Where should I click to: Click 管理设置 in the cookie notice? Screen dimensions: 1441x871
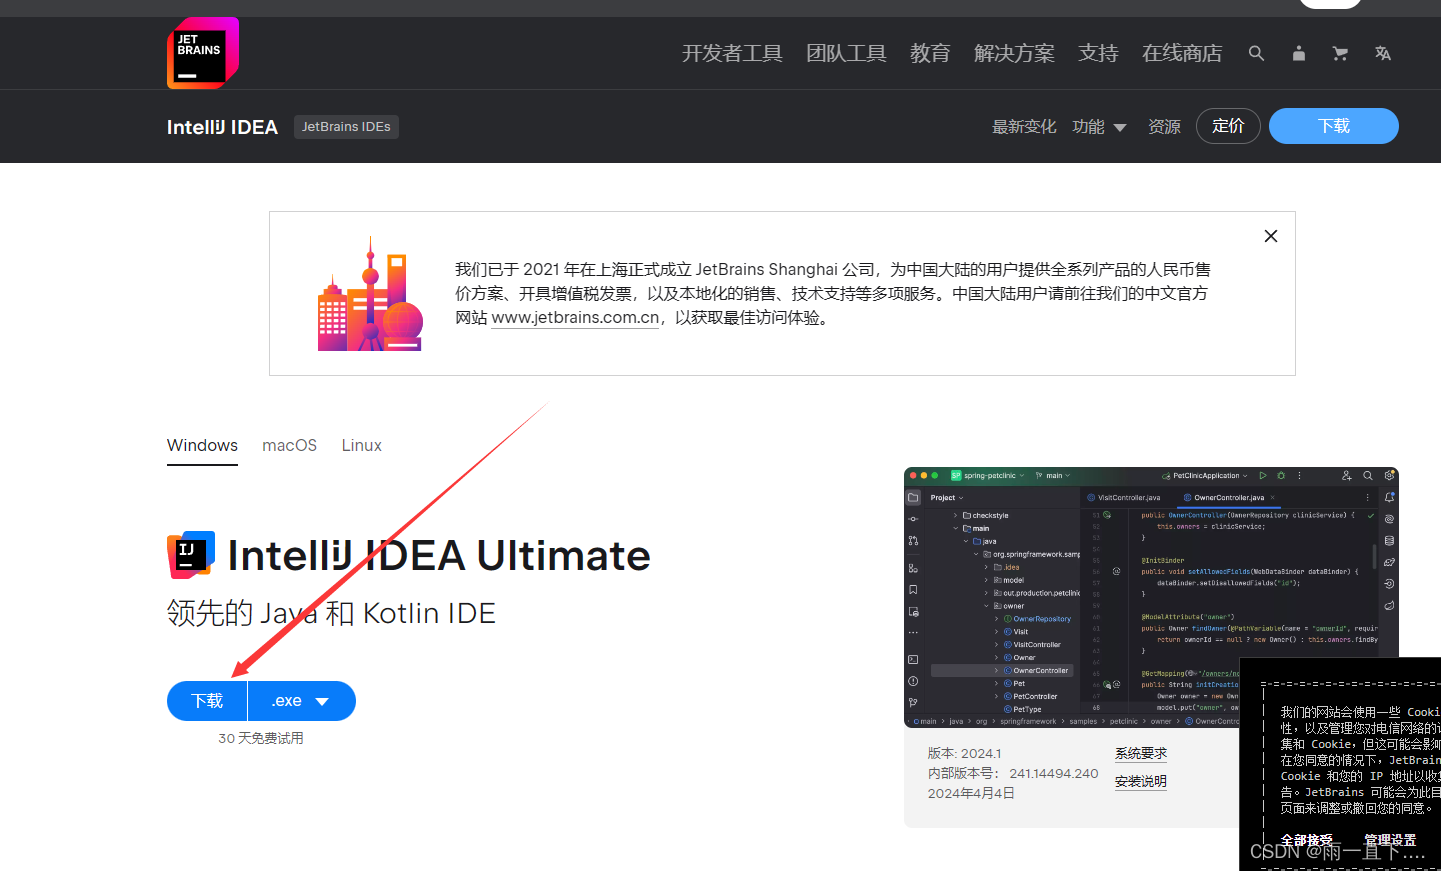[1390, 840]
